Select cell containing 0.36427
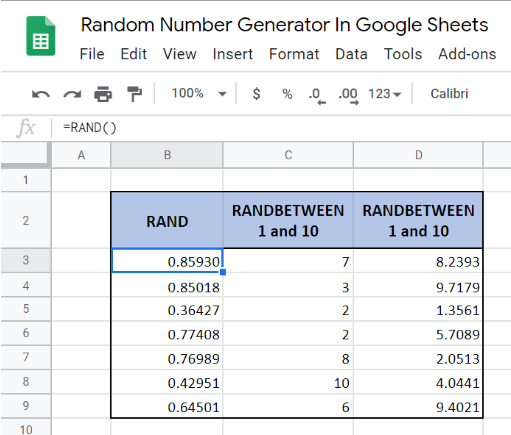The width and height of the screenshot is (511, 435). click(167, 309)
